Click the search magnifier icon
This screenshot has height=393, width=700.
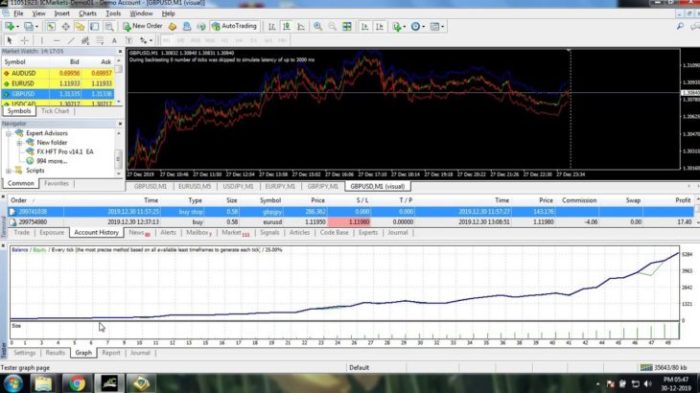pos(680,26)
